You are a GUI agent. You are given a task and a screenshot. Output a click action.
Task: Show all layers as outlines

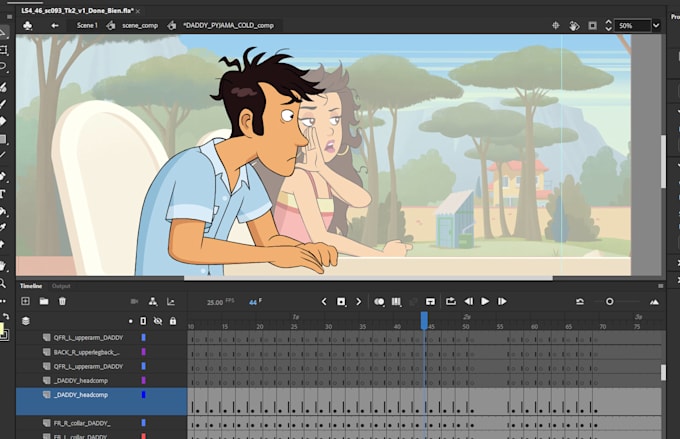point(143,321)
